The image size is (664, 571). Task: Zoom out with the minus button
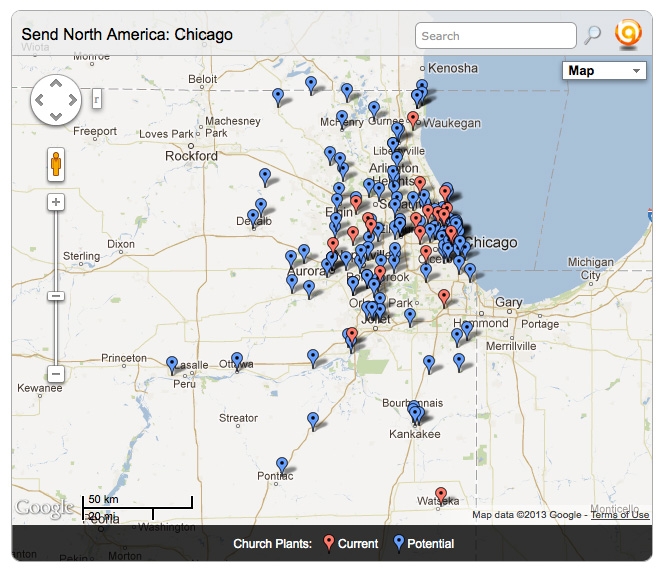tap(56, 374)
